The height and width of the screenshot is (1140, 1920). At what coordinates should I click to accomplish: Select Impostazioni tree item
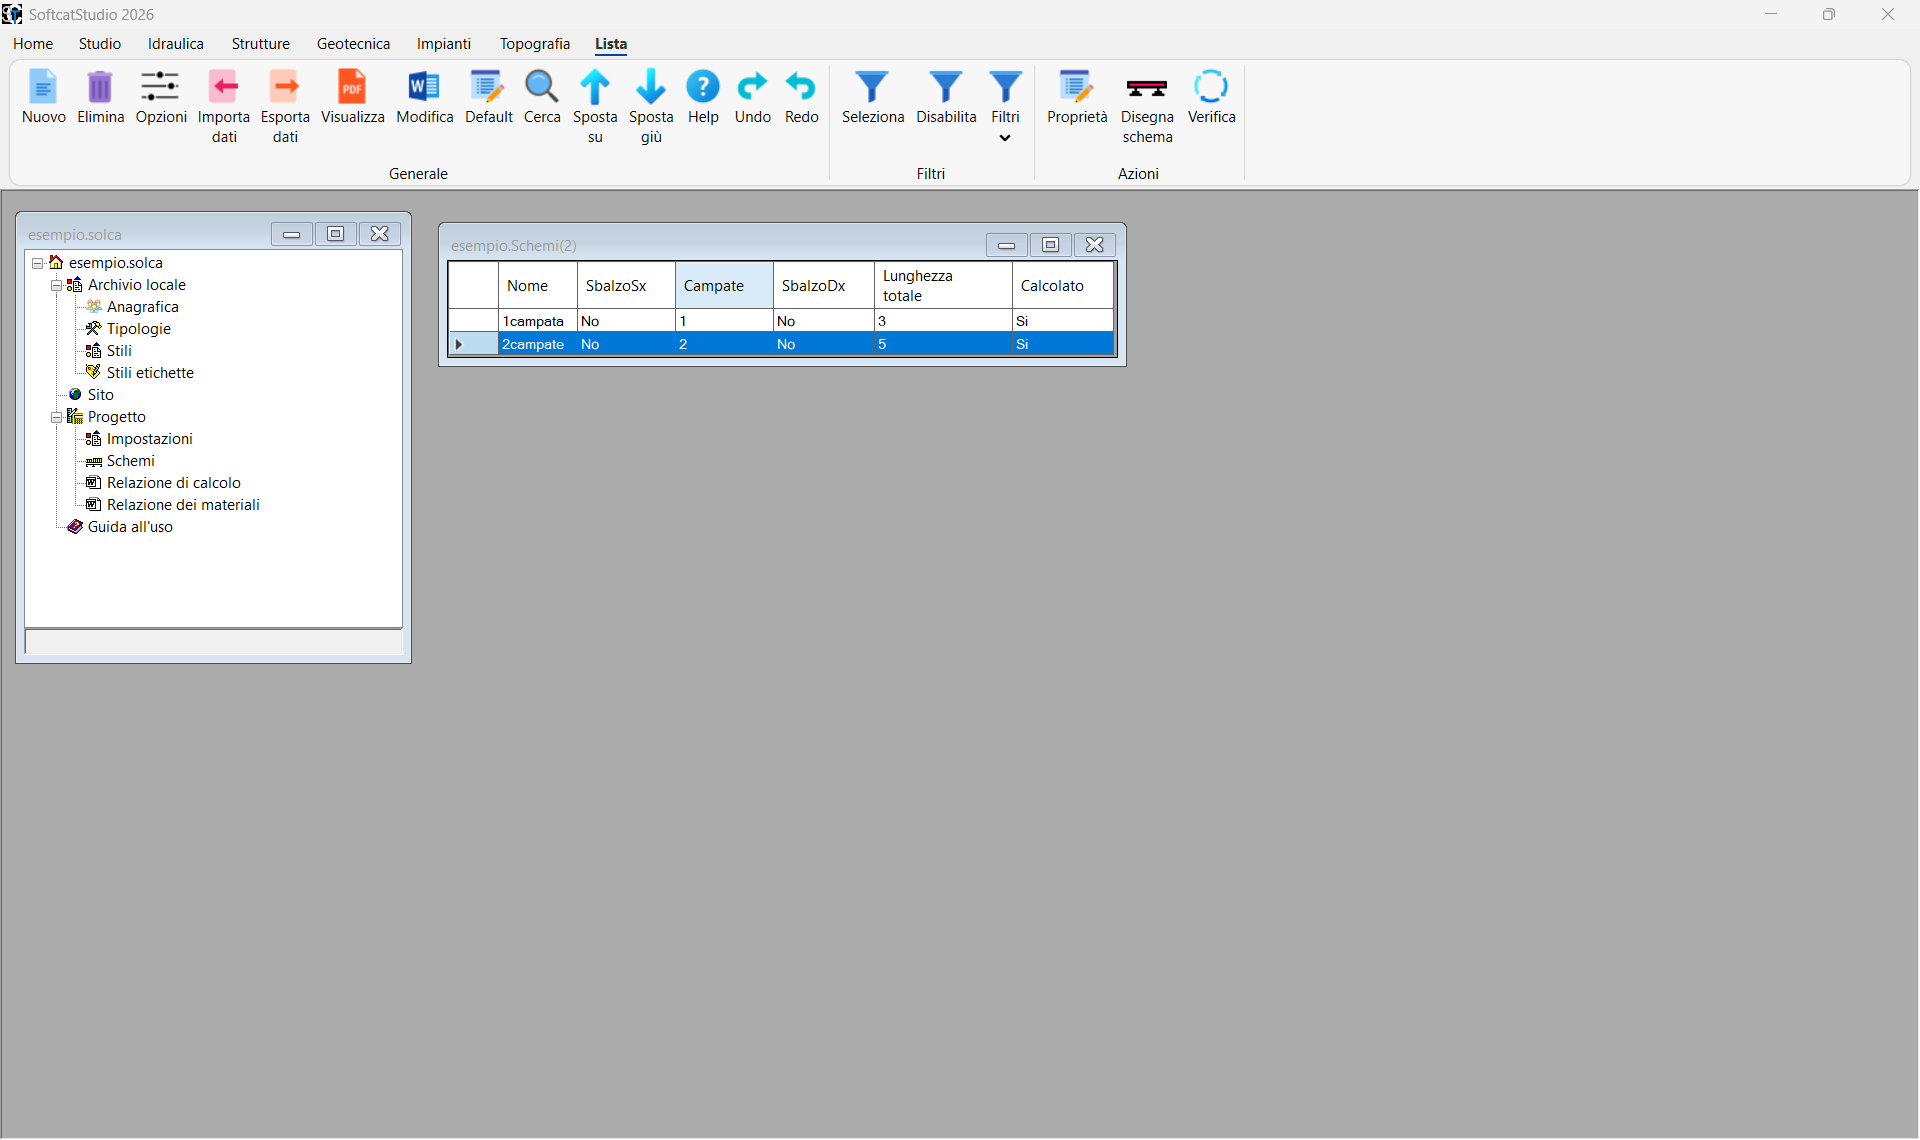[x=149, y=439]
